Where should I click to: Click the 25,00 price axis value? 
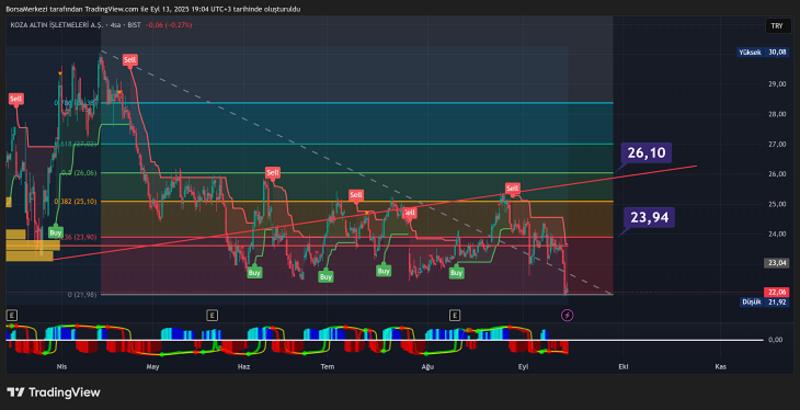[x=778, y=204]
